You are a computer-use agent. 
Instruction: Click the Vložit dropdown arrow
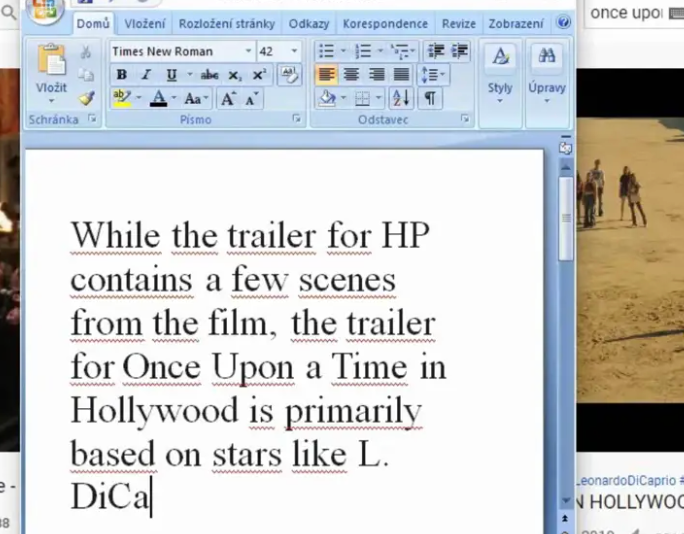(51, 101)
